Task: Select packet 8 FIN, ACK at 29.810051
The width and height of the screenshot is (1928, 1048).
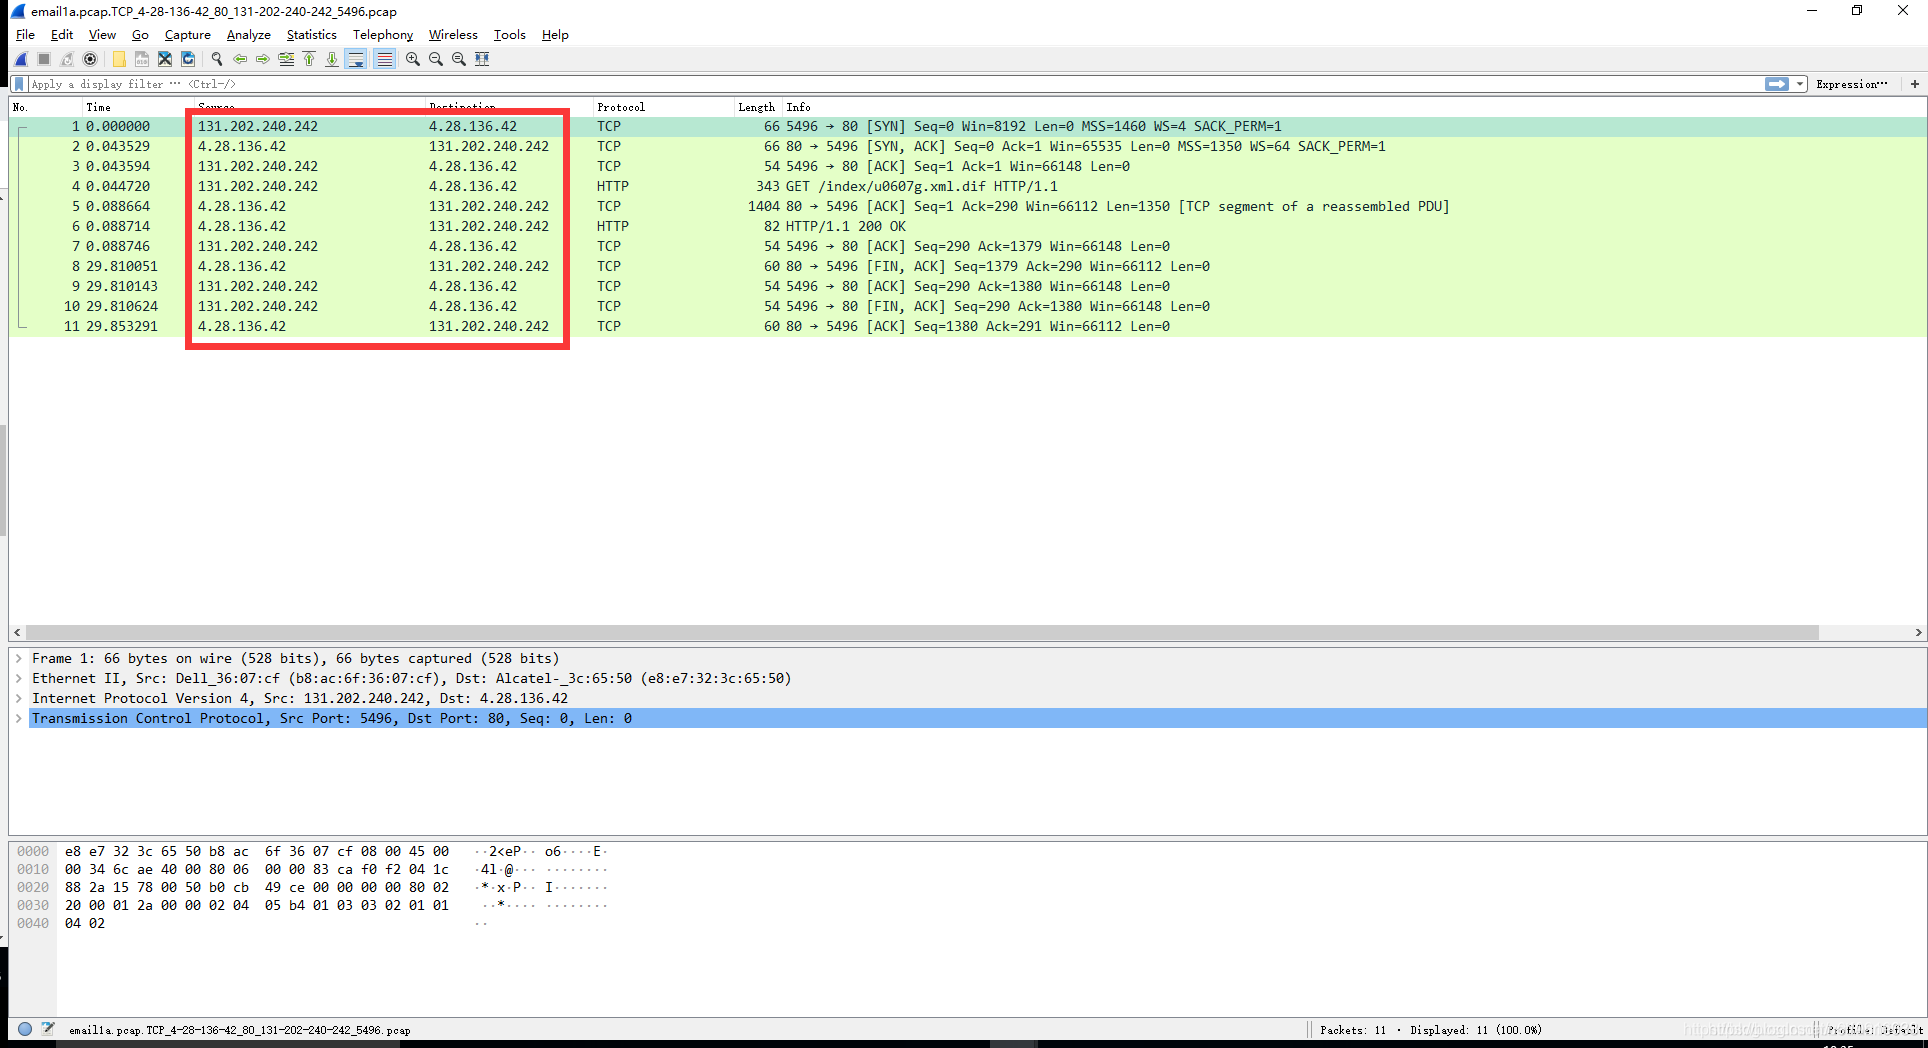Action: tap(968, 266)
